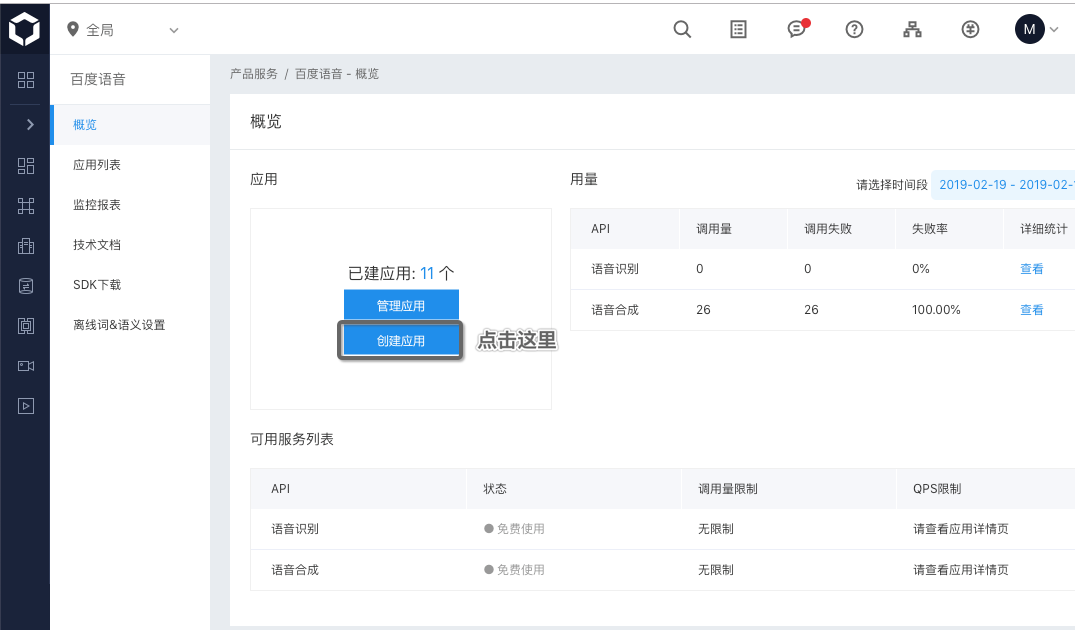1075x630 pixels.
Task: Click 请查看应用详情页 in 语音合成 row
Action: [961, 570]
